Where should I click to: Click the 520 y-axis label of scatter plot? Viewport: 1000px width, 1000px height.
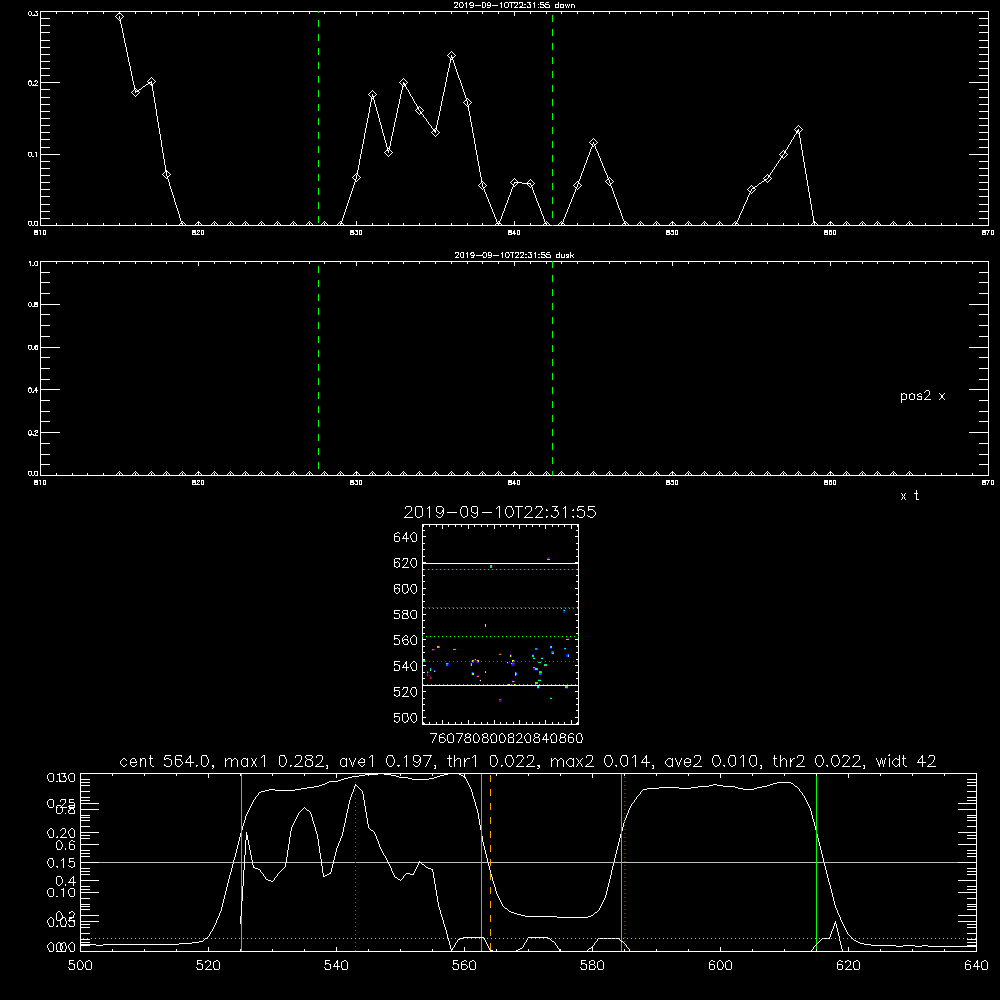(406, 692)
